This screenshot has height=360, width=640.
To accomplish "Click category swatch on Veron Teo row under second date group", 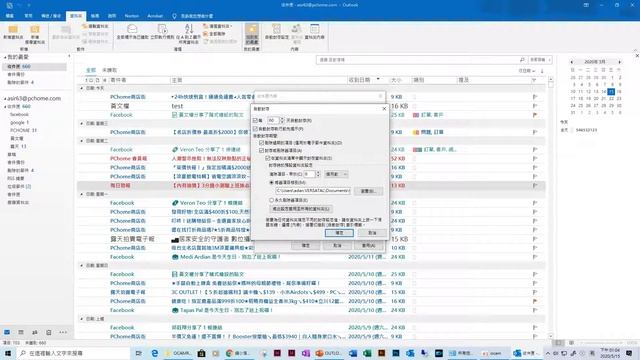I will [x=417, y=150].
